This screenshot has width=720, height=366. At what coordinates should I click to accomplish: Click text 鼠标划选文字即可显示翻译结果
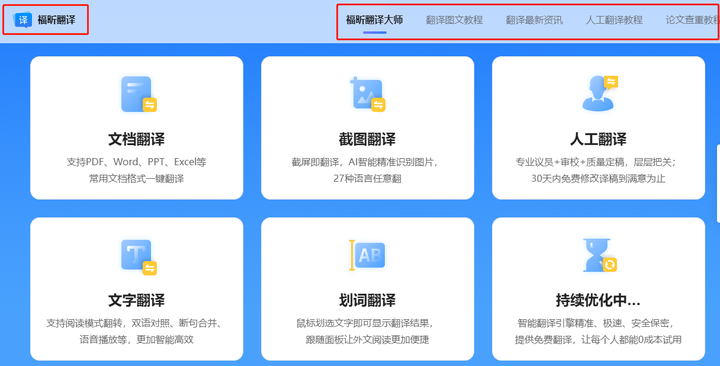coord(364,323)
